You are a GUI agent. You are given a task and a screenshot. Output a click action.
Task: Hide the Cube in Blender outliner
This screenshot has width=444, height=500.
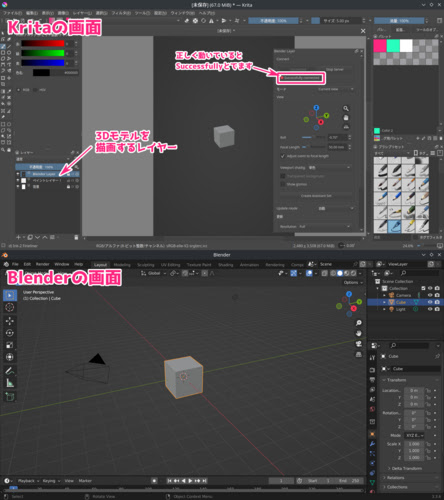[x=430, y=302]
